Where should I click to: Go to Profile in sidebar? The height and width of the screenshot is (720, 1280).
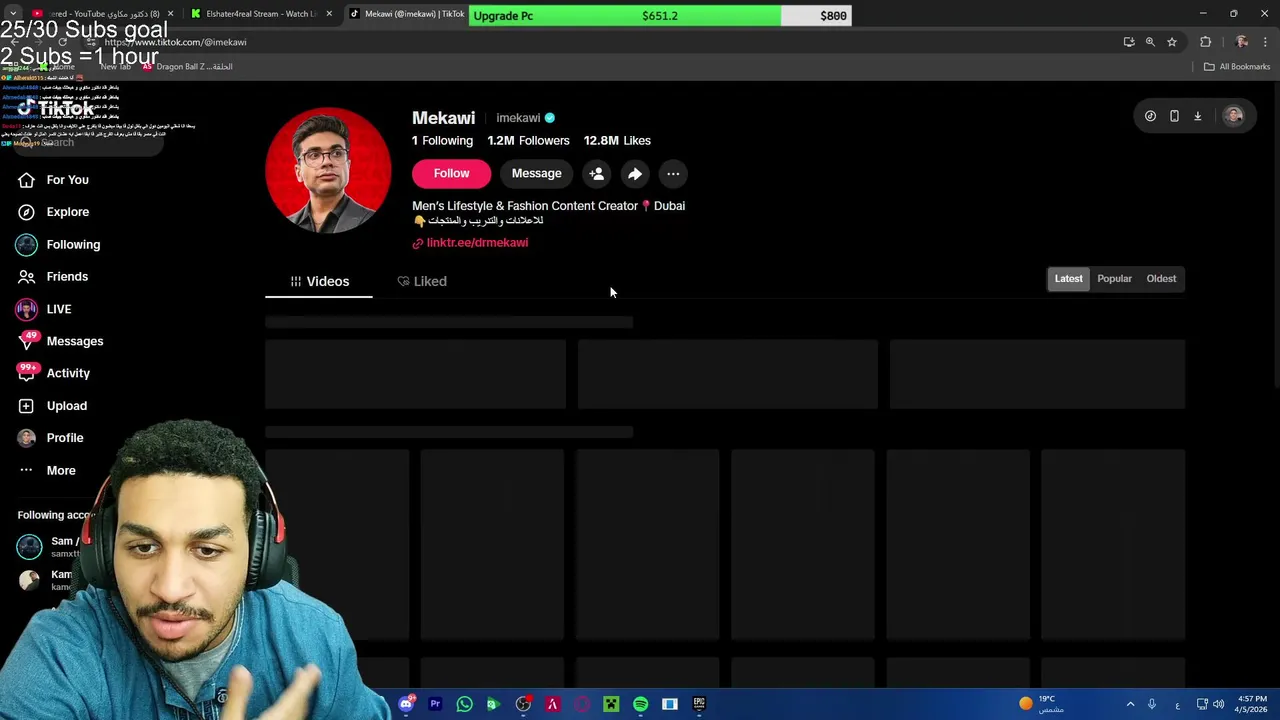[64, 438]
